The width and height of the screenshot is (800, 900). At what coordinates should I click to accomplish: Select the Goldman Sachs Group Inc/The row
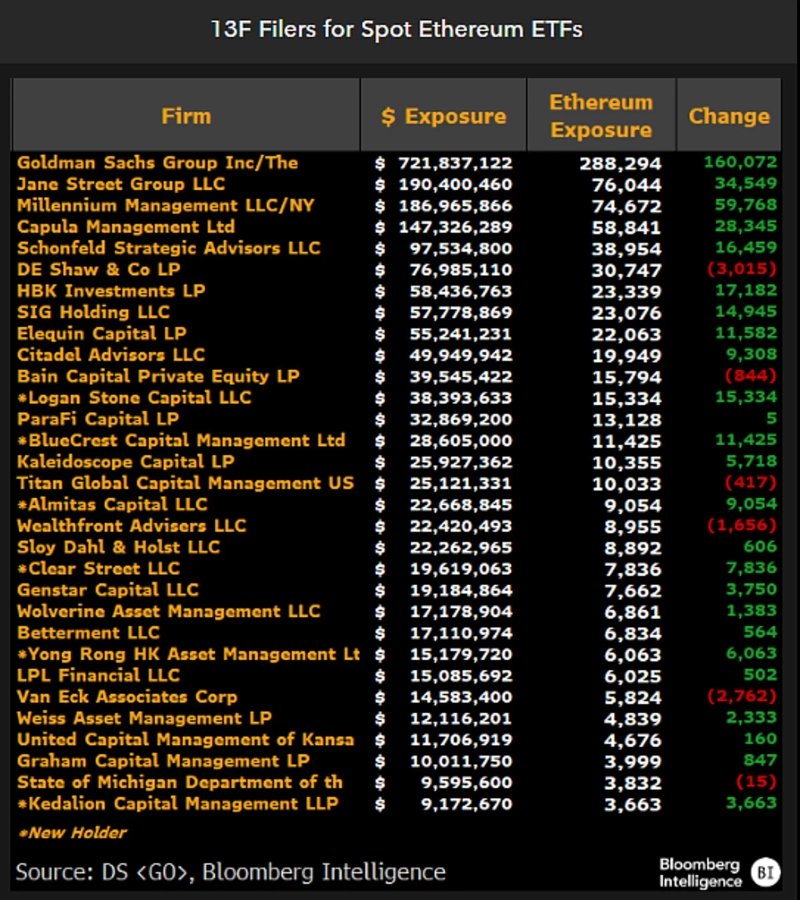[157, 162]
